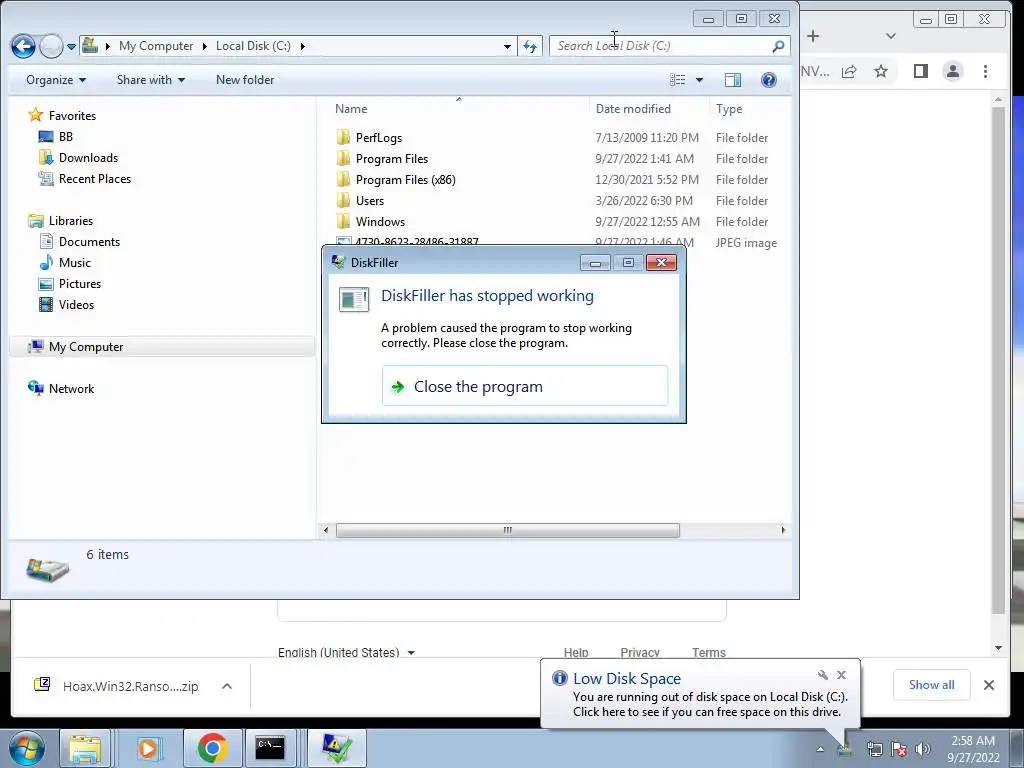The width and height of the screenshot is (1024, 768).
Task: Open the Chrome three-dot menu
Action: tap(985, 71)
